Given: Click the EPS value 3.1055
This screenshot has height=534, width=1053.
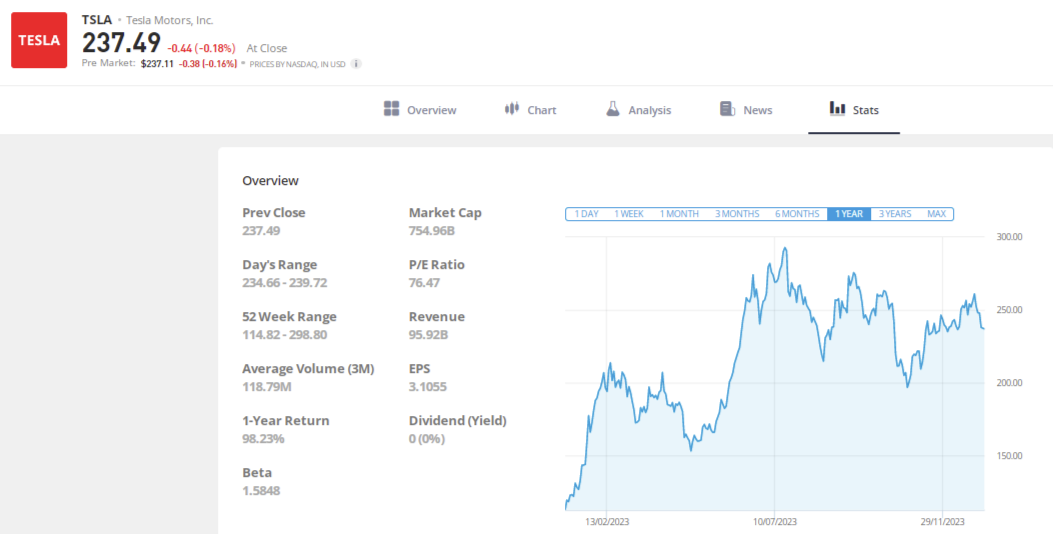Looking at the screenshot, I should pyautogui.click(x=428, y=387).
